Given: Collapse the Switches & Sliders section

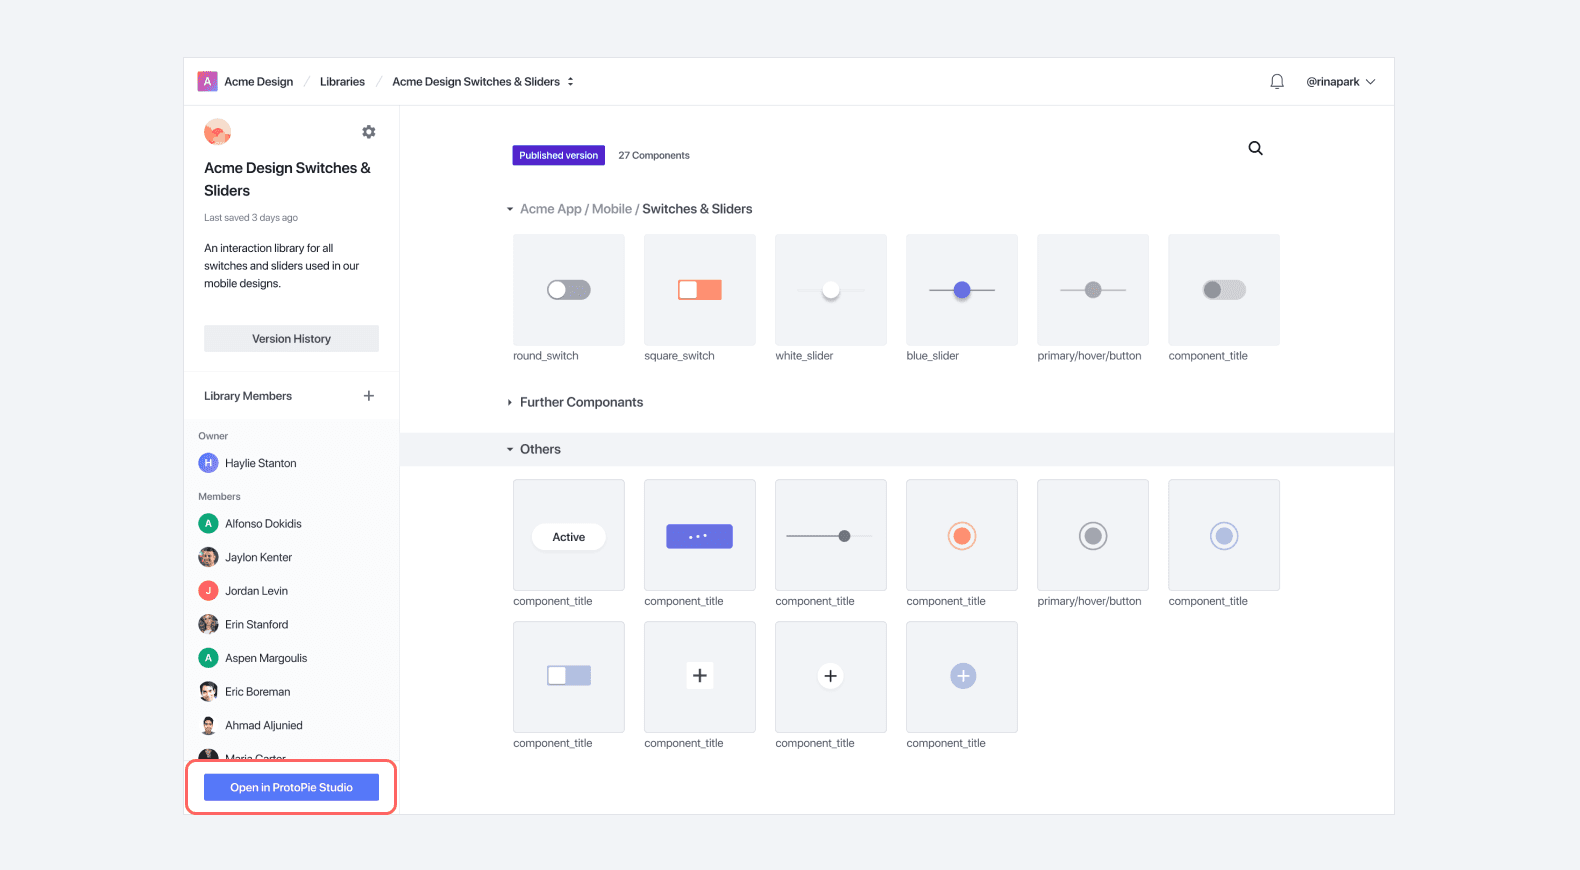Looking at the screenshot, I should tap(510, 209).
